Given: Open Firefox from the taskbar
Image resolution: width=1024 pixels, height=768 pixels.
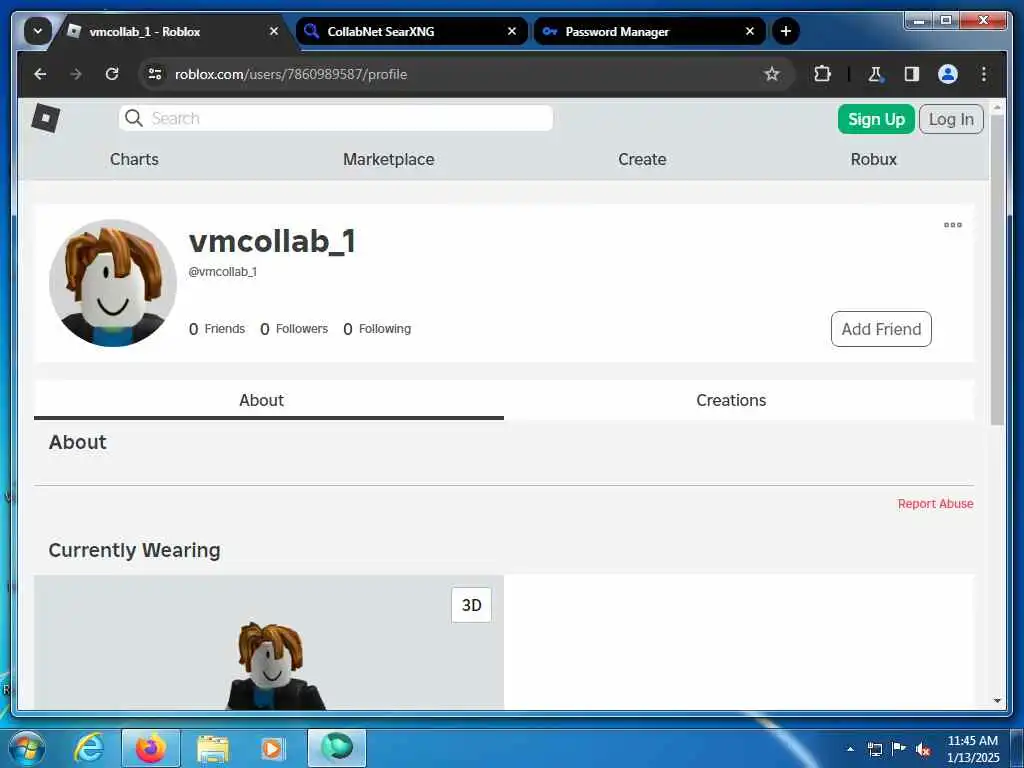Looking at the screenshot, I should coord(150,748).
